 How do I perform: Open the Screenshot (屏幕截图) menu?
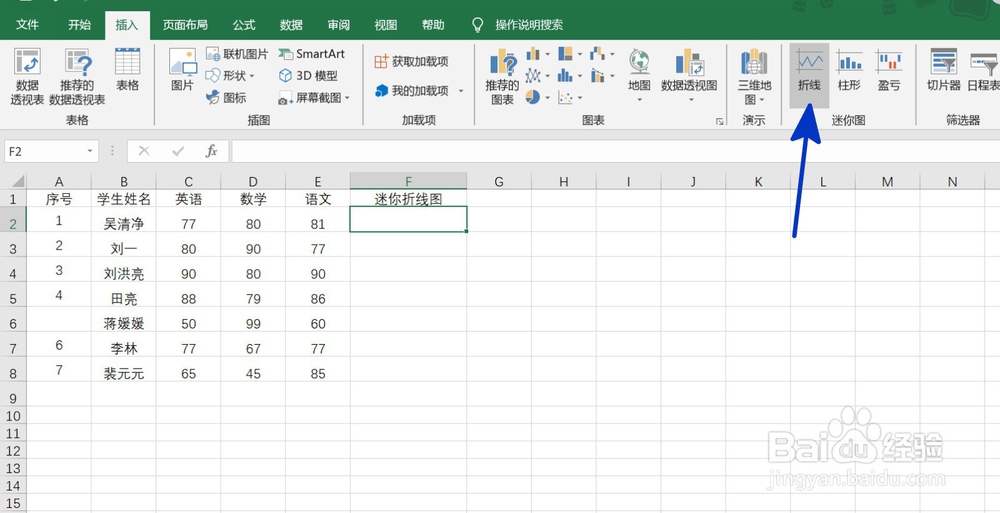click(x=314, y=98)
